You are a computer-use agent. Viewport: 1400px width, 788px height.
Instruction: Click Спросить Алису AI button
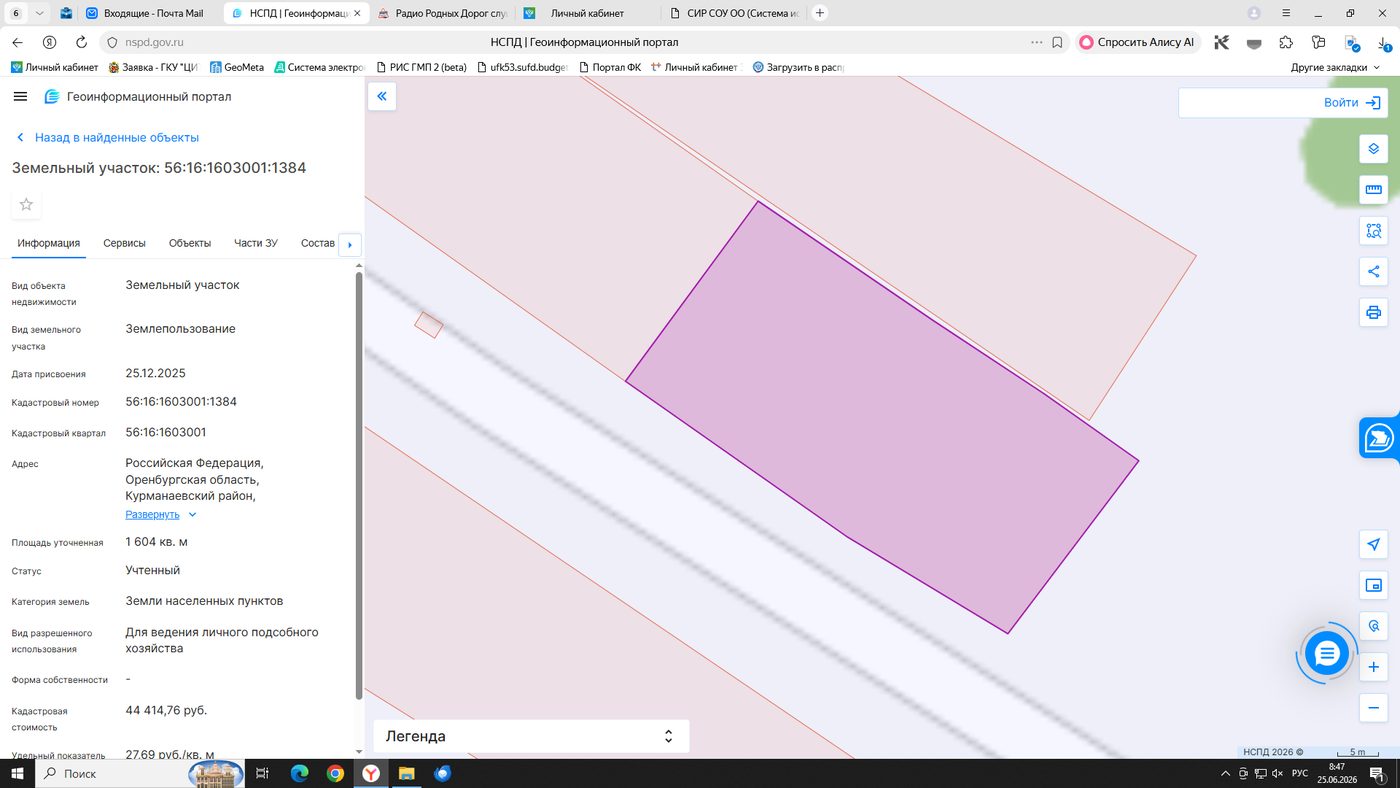(1137, 43)
